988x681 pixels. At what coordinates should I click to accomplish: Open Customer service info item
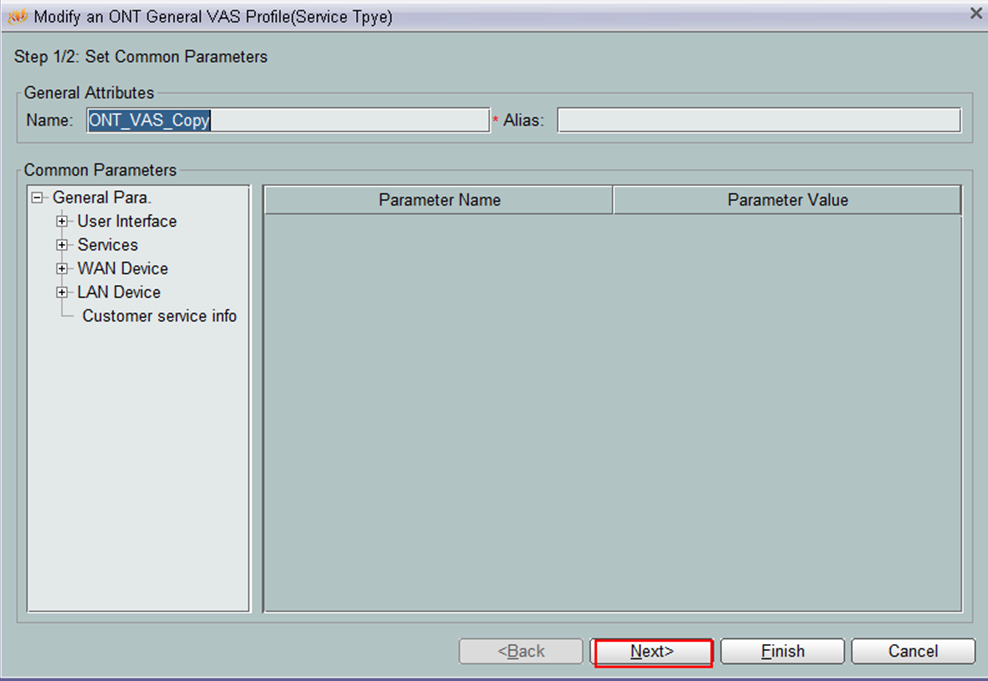[x=159, y=316]
